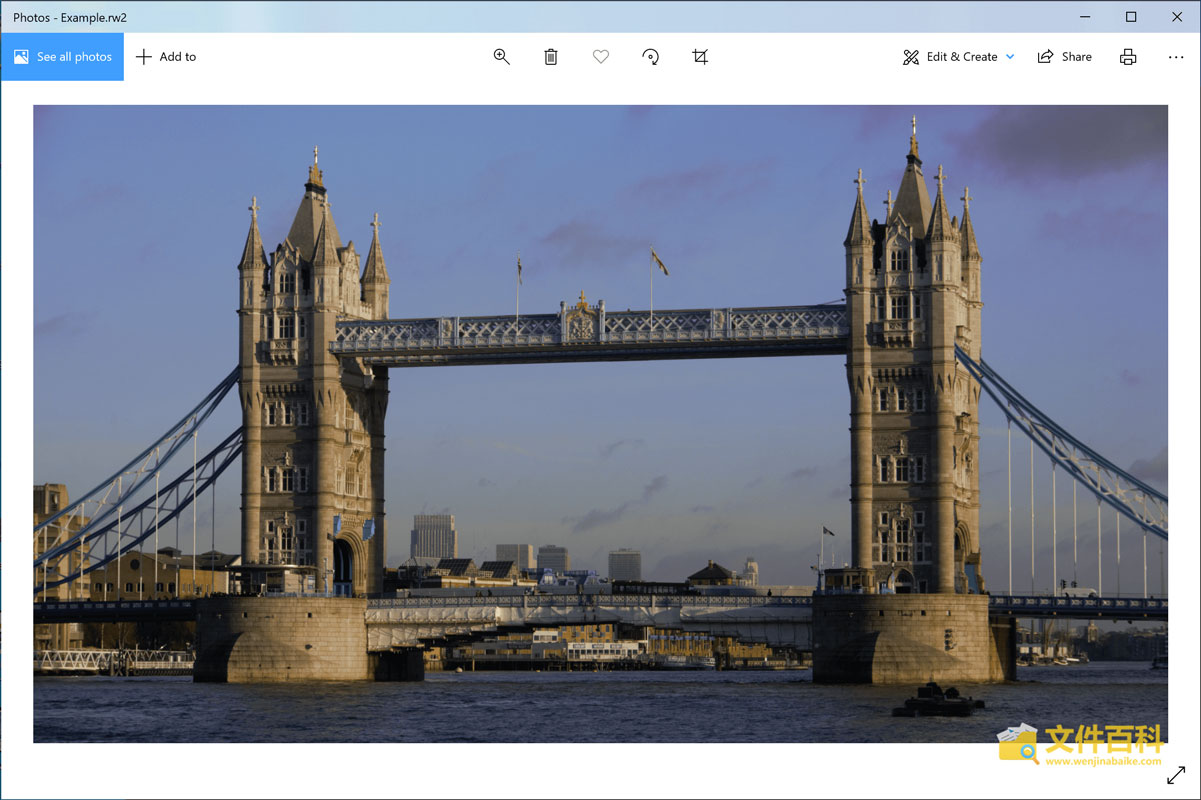Share the photo via Share button
The height and width of the screenshot is (800, 1201).
tap(1064, 57)
